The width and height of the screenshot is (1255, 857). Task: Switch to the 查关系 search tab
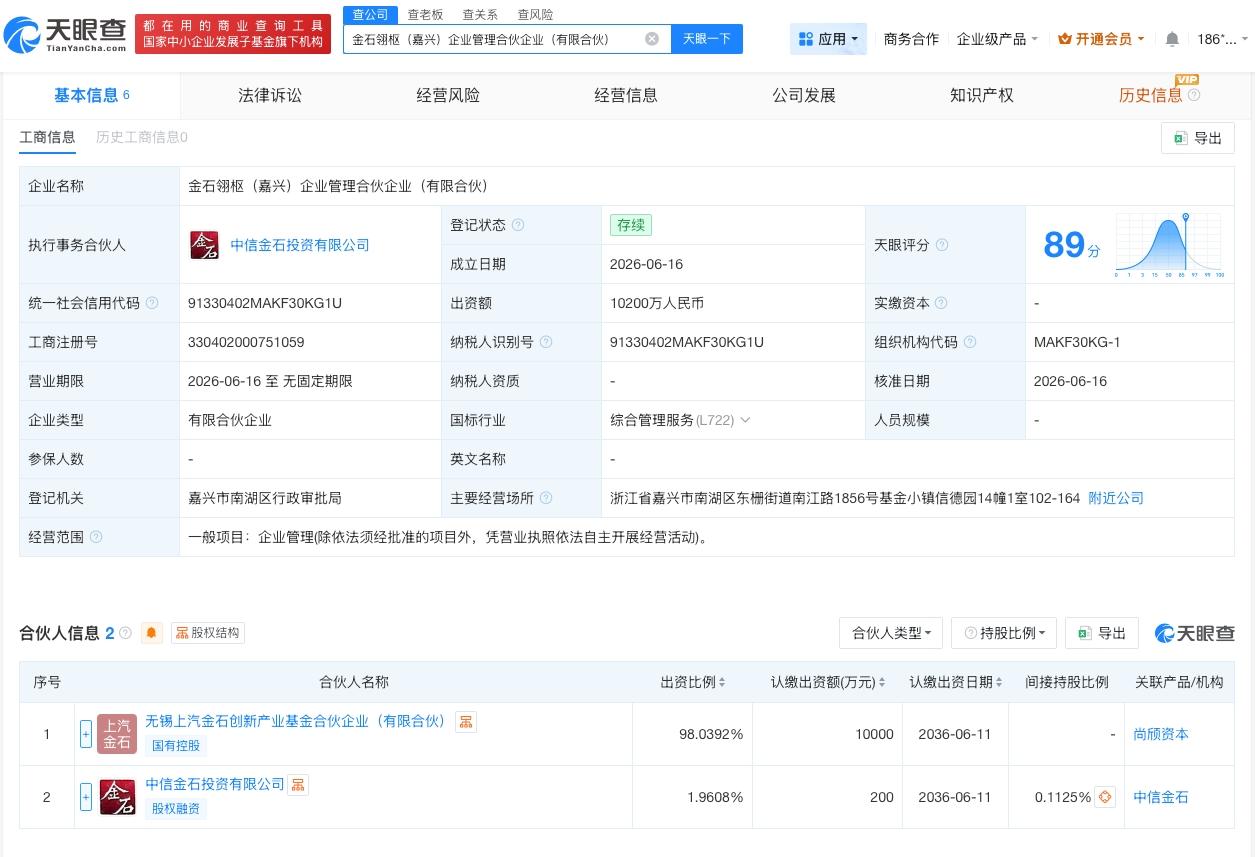[480, 15]
